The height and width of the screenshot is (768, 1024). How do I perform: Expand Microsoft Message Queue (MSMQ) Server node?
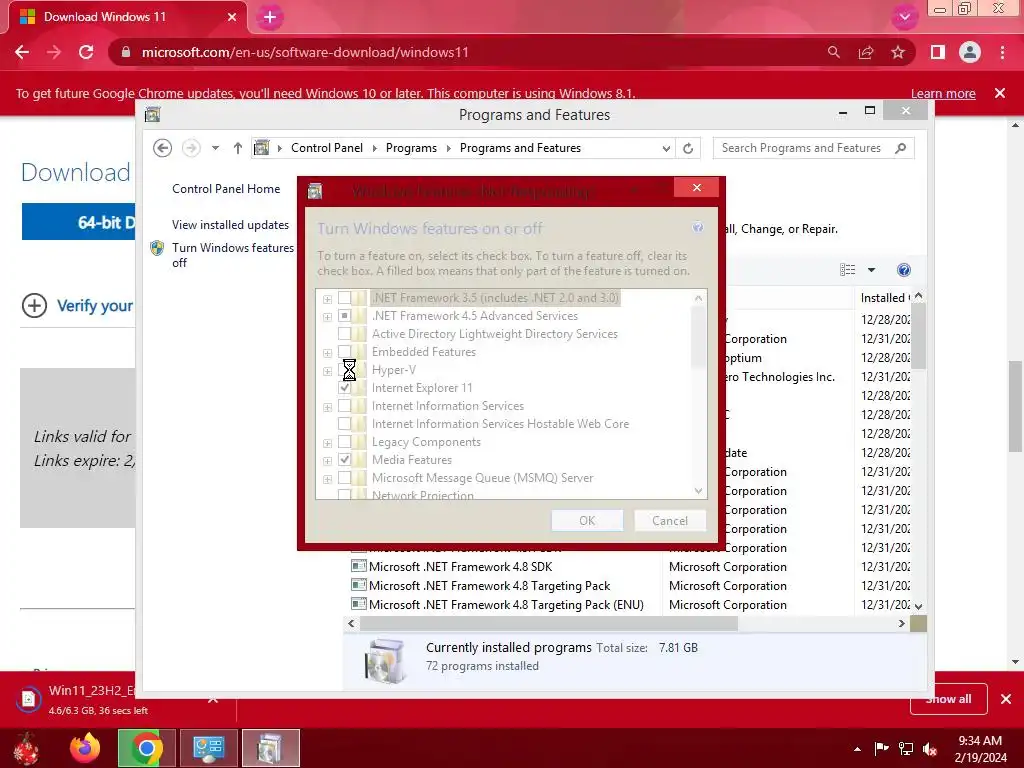pos(327,479)
